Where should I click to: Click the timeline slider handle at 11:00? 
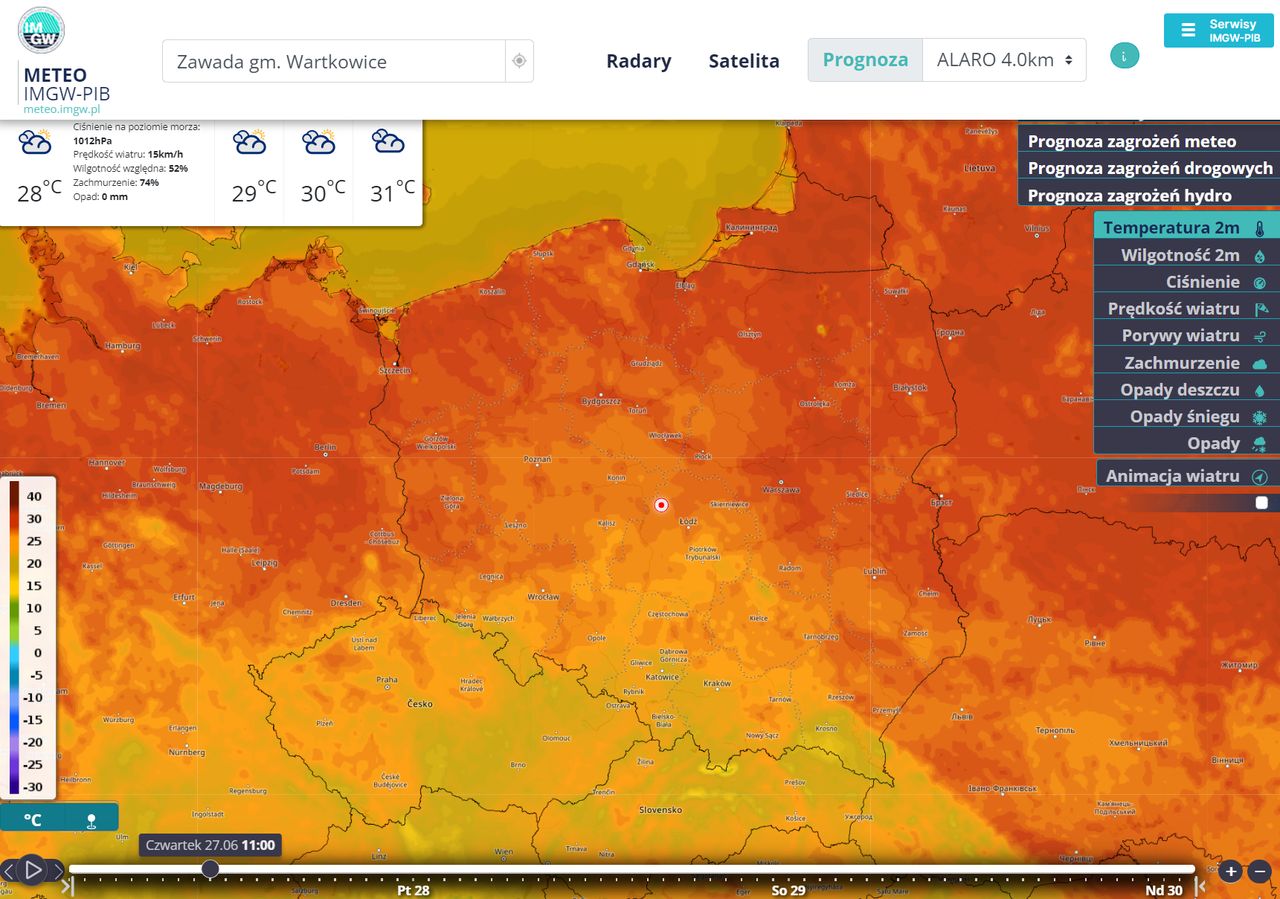[x=210, y=869]
